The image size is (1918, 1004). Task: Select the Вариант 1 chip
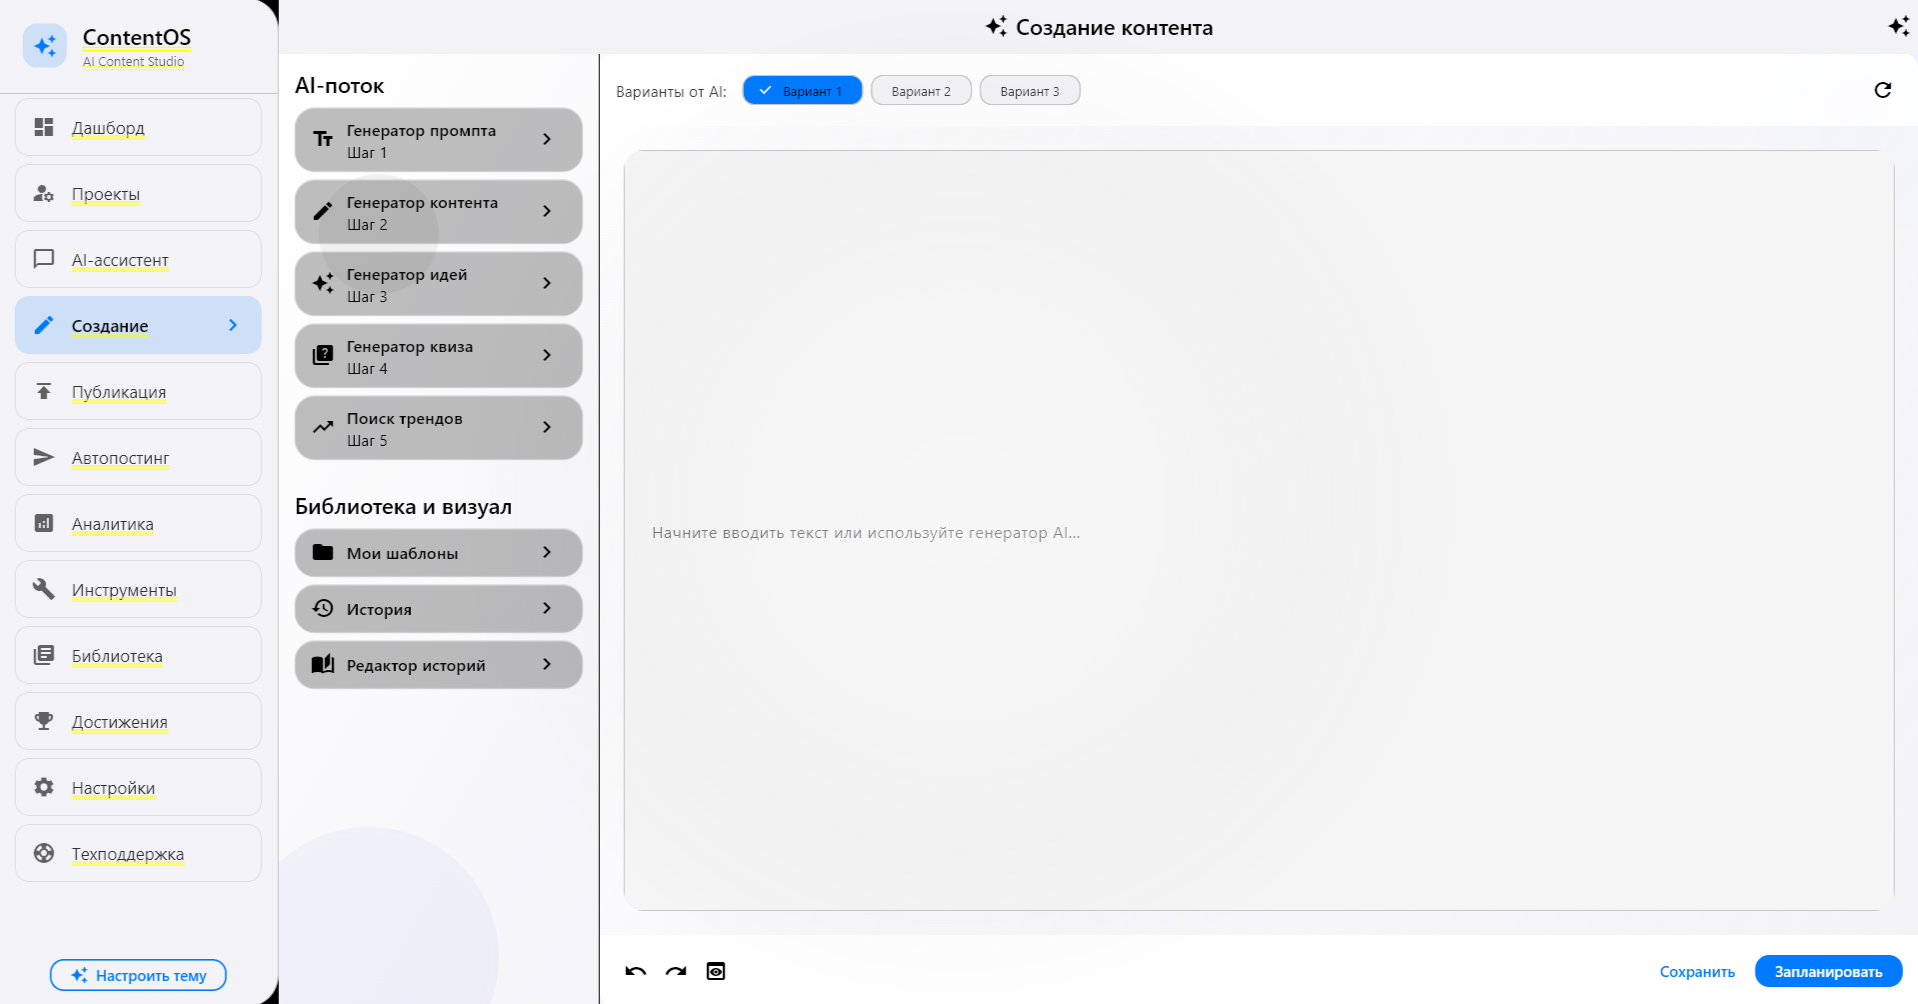click(x=802, y=91)
